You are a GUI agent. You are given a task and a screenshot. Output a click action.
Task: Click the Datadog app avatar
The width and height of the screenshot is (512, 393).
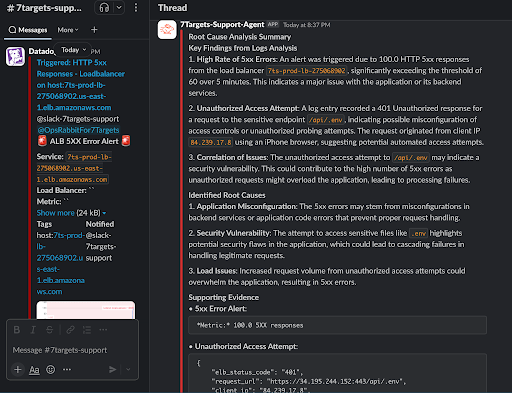click(15, 56)
